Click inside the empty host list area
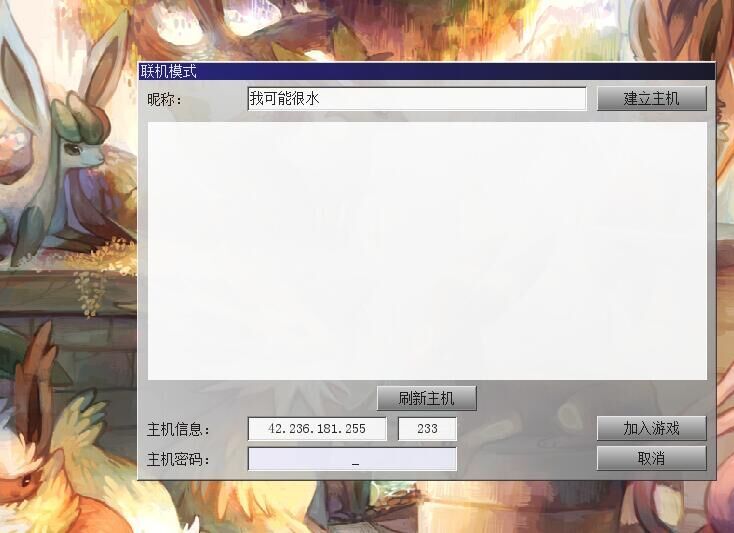Screen dimensions: 734x533 tap(427, 251)
